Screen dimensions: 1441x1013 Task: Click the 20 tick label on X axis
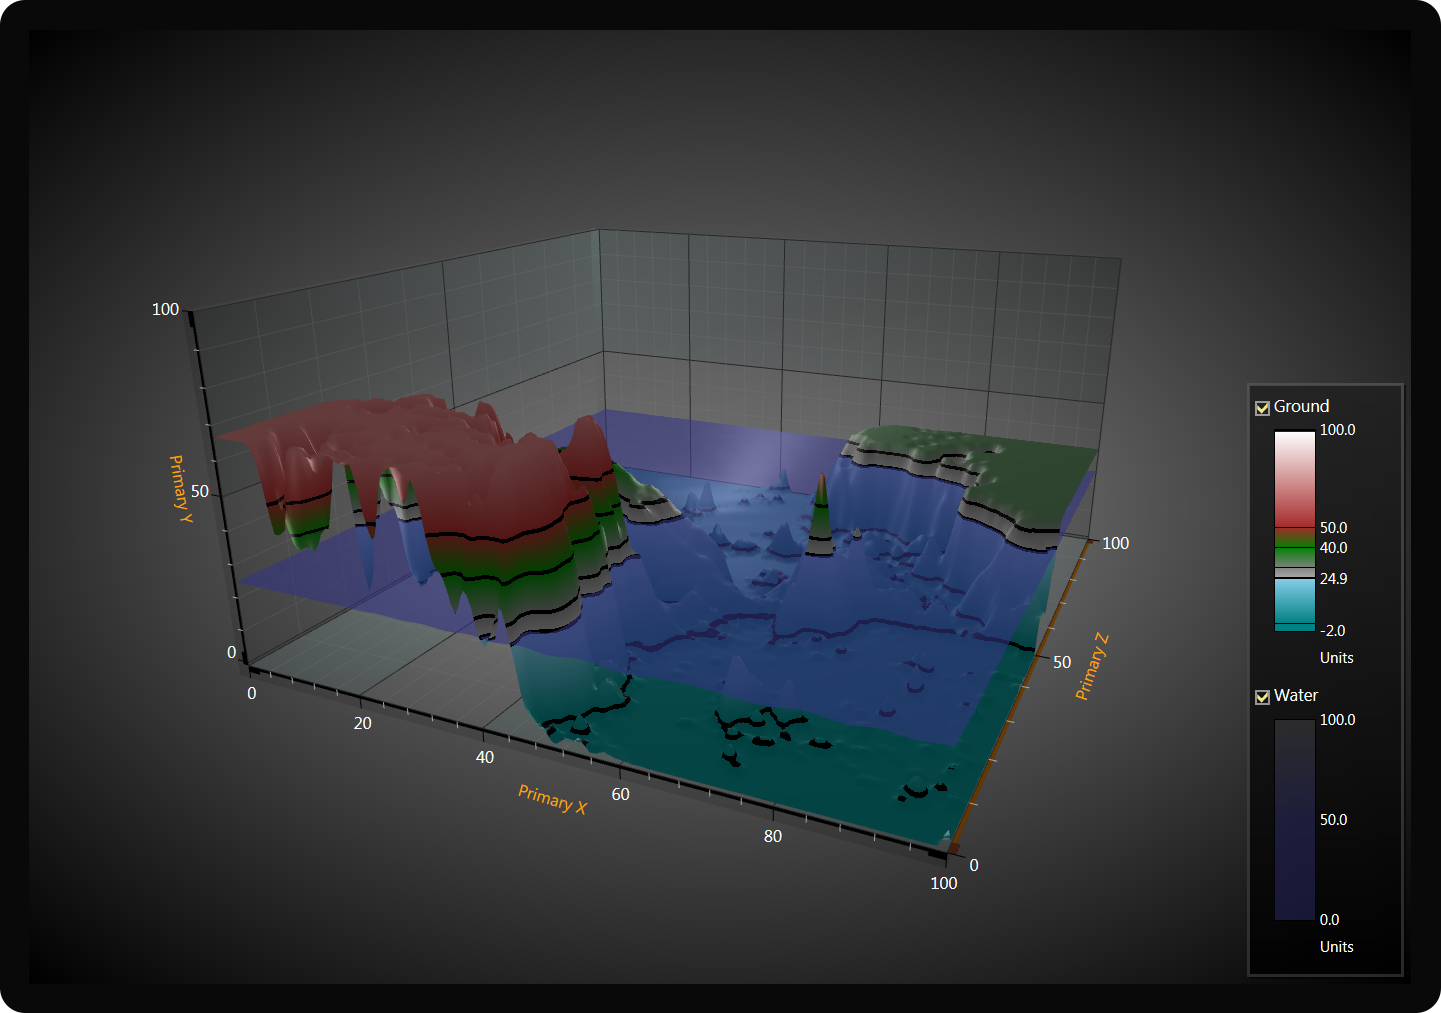362,723
